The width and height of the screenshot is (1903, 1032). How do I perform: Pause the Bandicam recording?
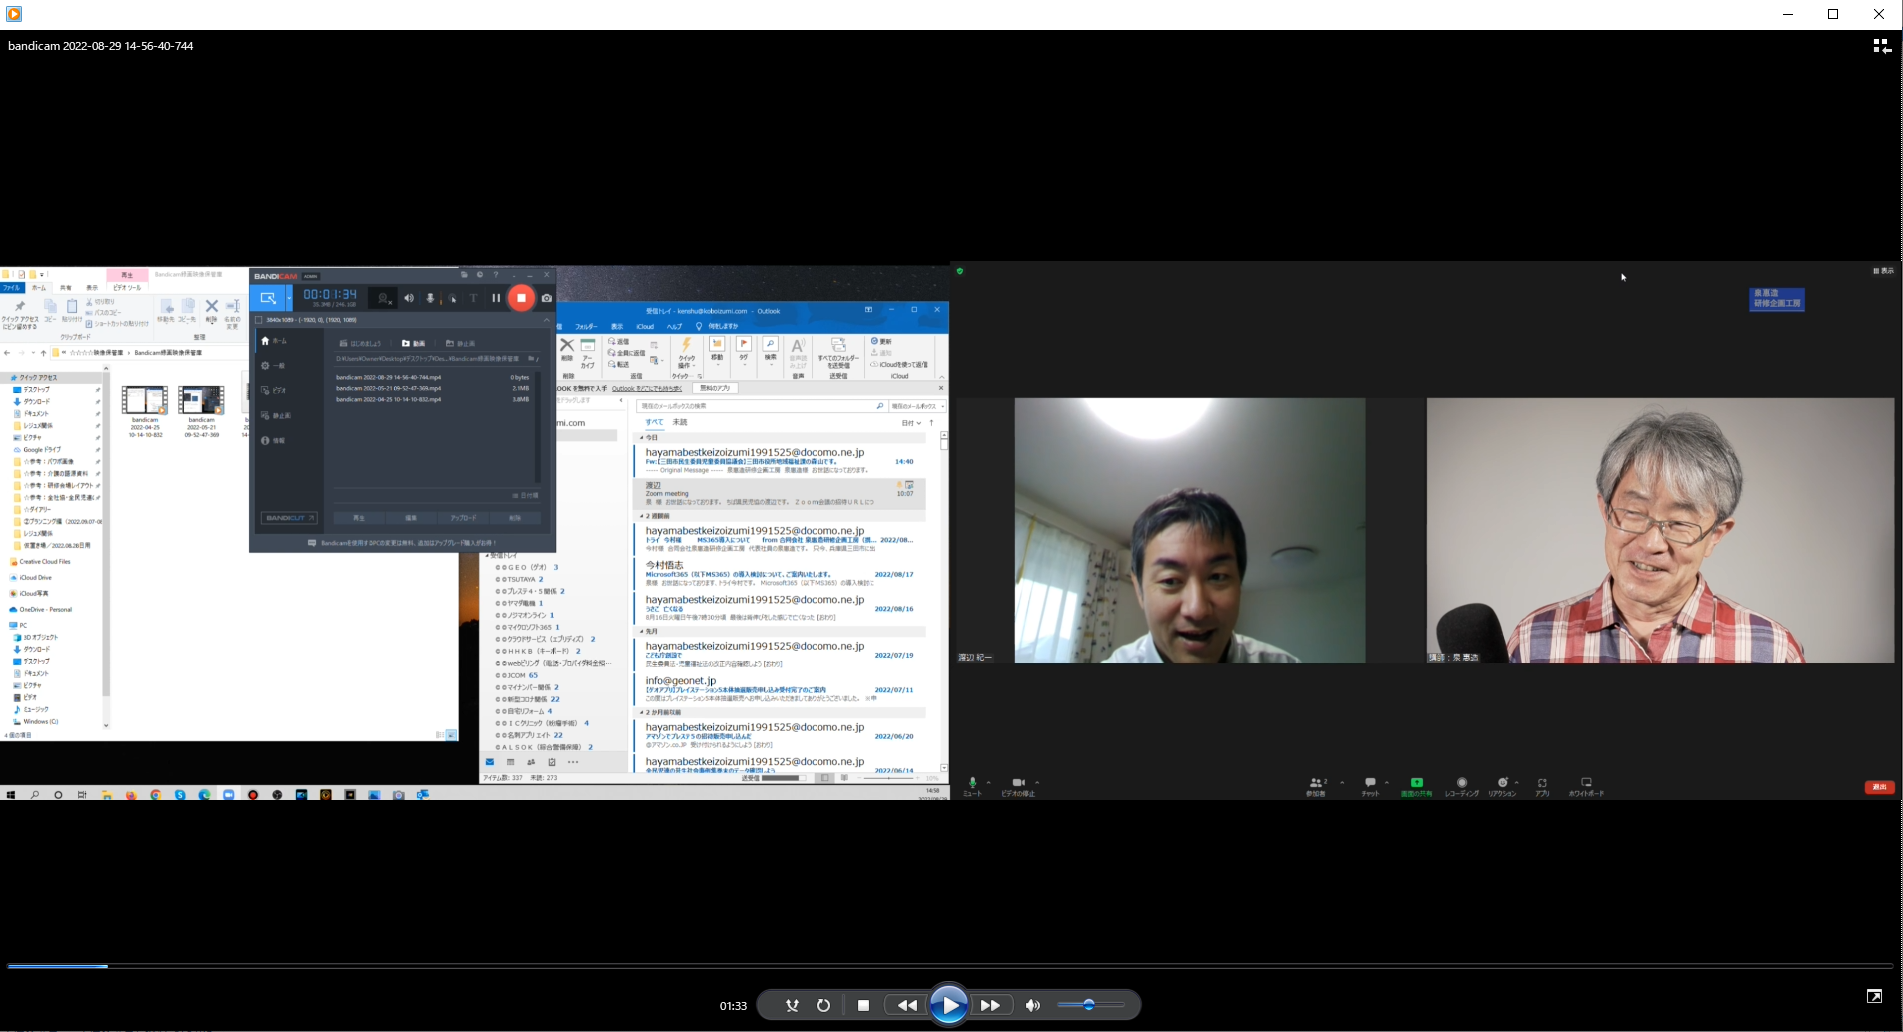pyautogui.click(x=495, y=298)
